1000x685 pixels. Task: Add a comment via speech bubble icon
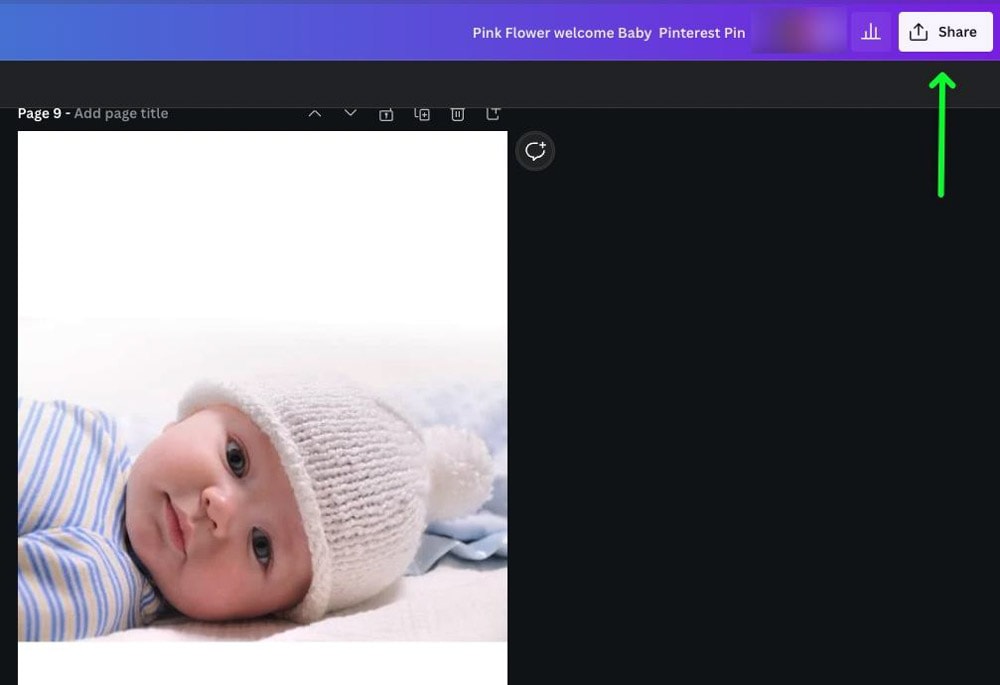(x=535, y=151)
